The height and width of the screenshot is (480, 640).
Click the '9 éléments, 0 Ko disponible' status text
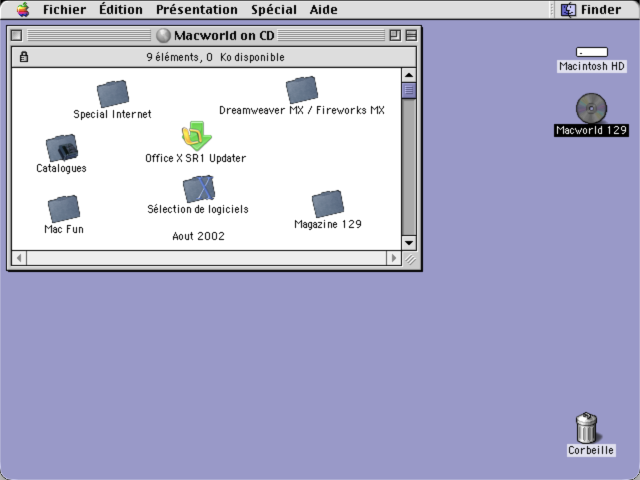click(216, 57)
